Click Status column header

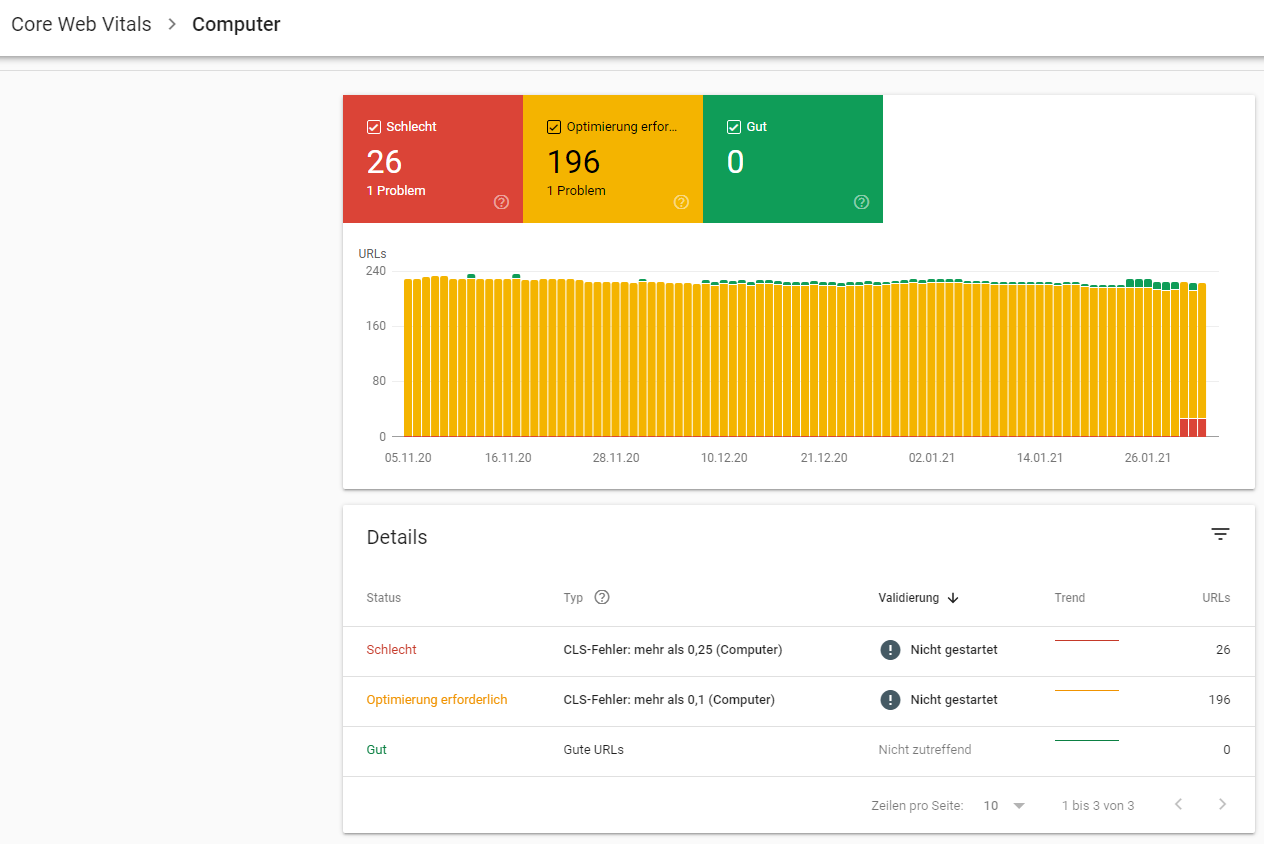(384, 598)
